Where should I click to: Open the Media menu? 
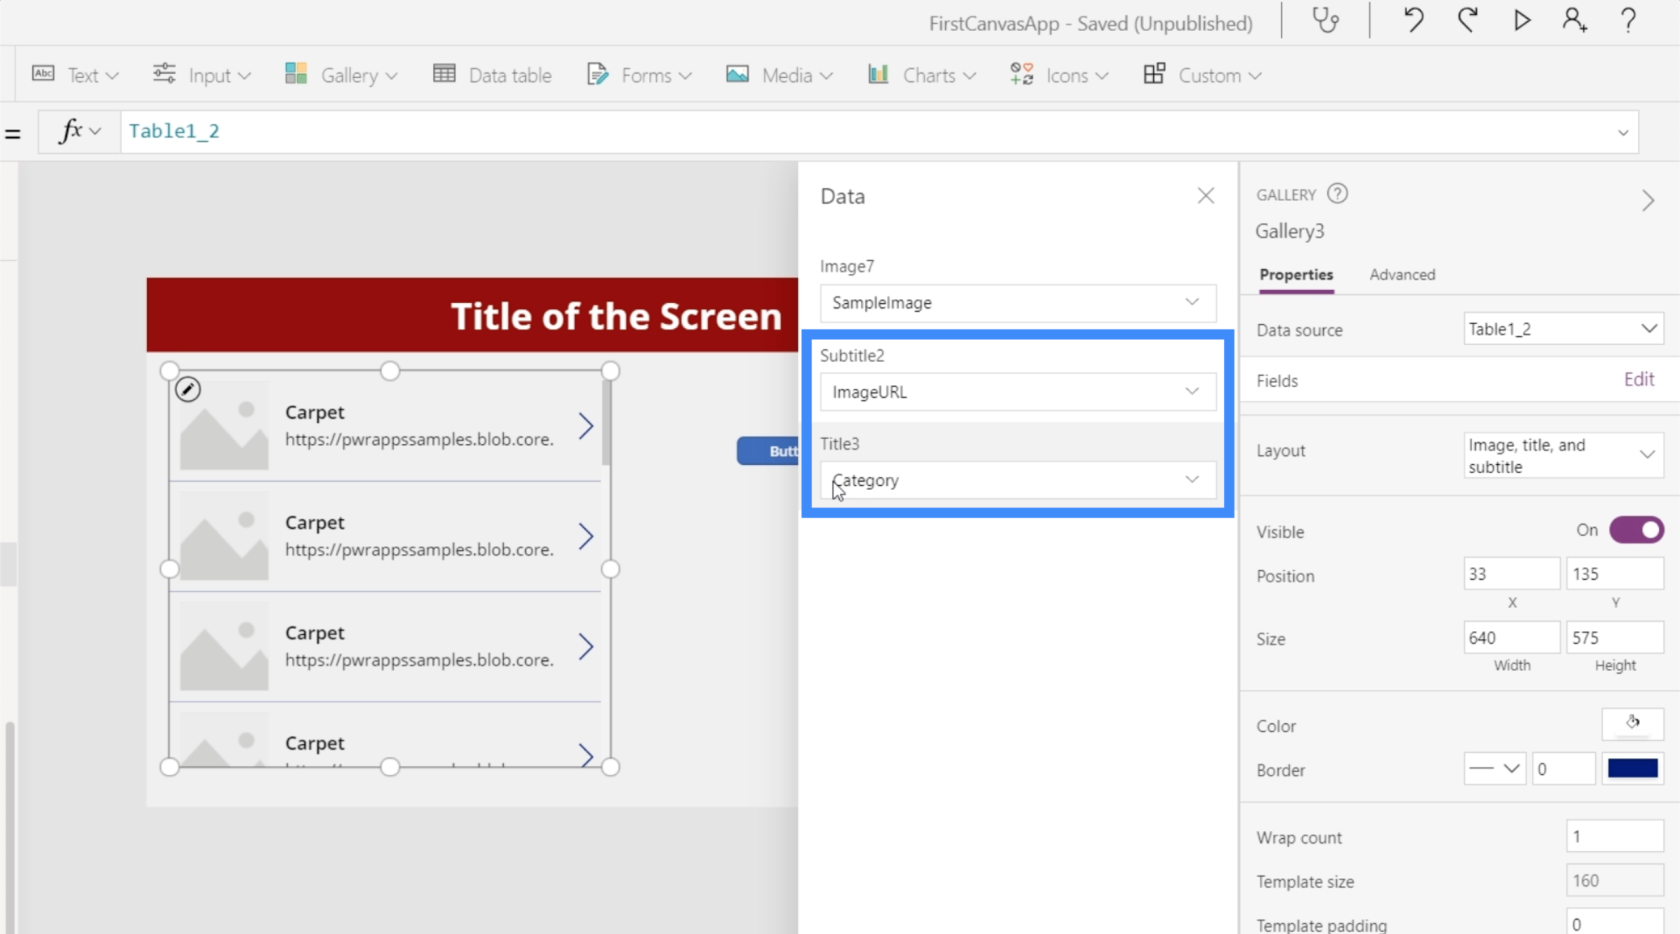pyautogui.click(x=779, y=75)
